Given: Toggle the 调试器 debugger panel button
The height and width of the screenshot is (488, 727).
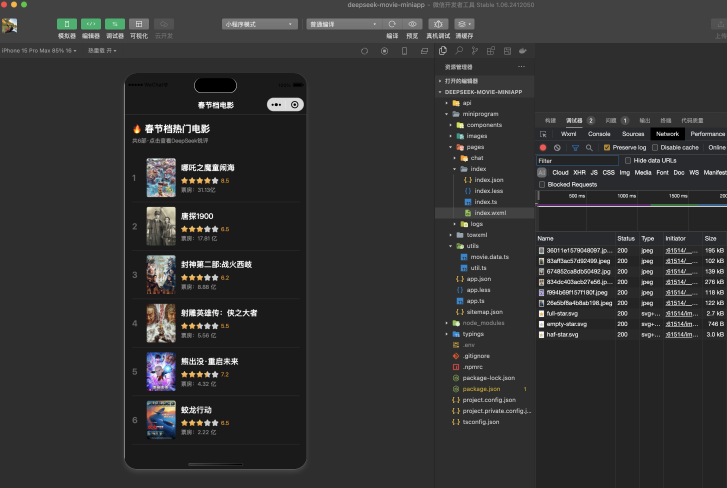Looking at the screenshot, I should [x=115, y=23].
